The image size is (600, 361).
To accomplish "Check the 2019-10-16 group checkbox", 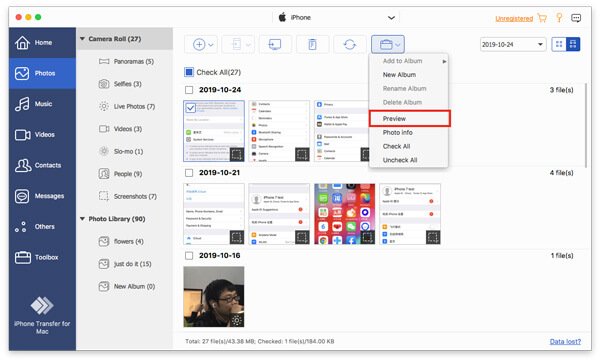I will pos(189,256).
